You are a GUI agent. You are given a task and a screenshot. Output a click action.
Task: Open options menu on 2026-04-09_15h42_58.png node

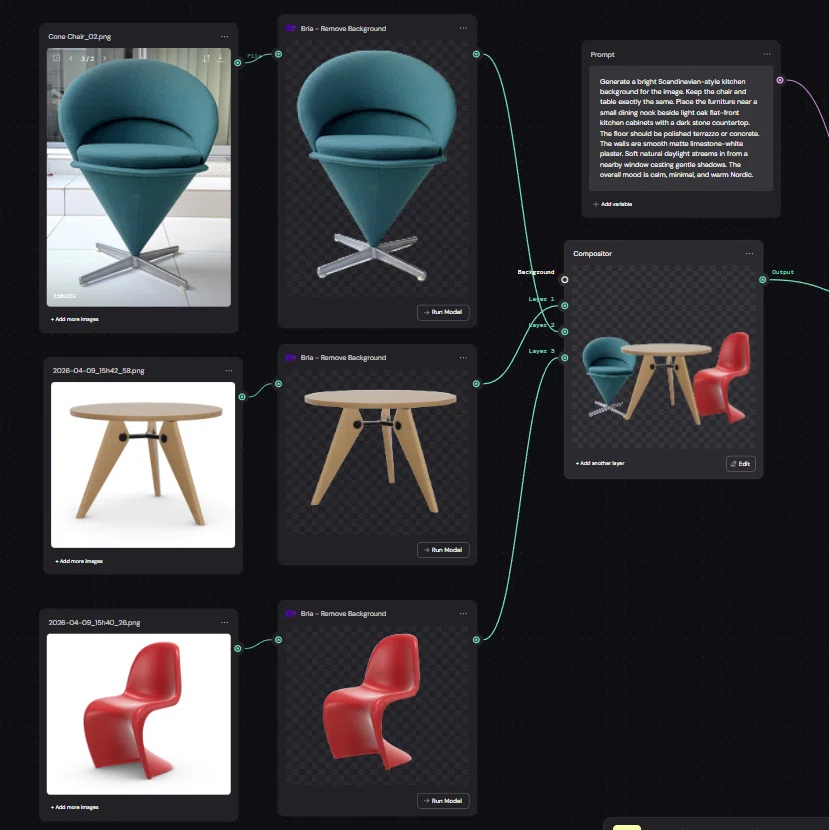point(229,371)
